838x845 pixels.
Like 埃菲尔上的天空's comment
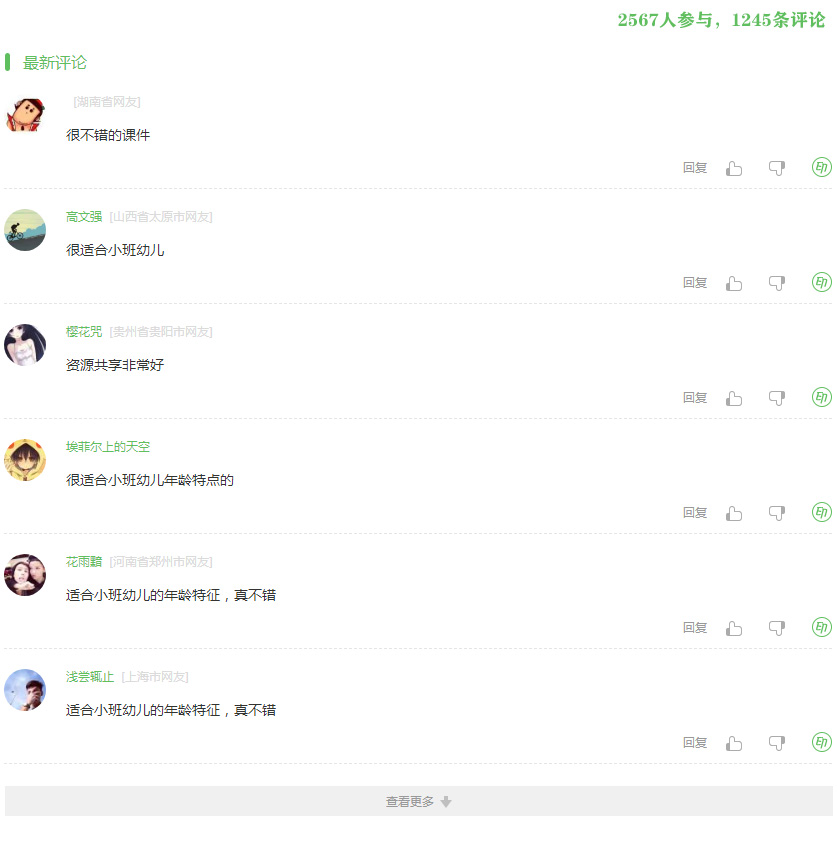pos(734,514)
